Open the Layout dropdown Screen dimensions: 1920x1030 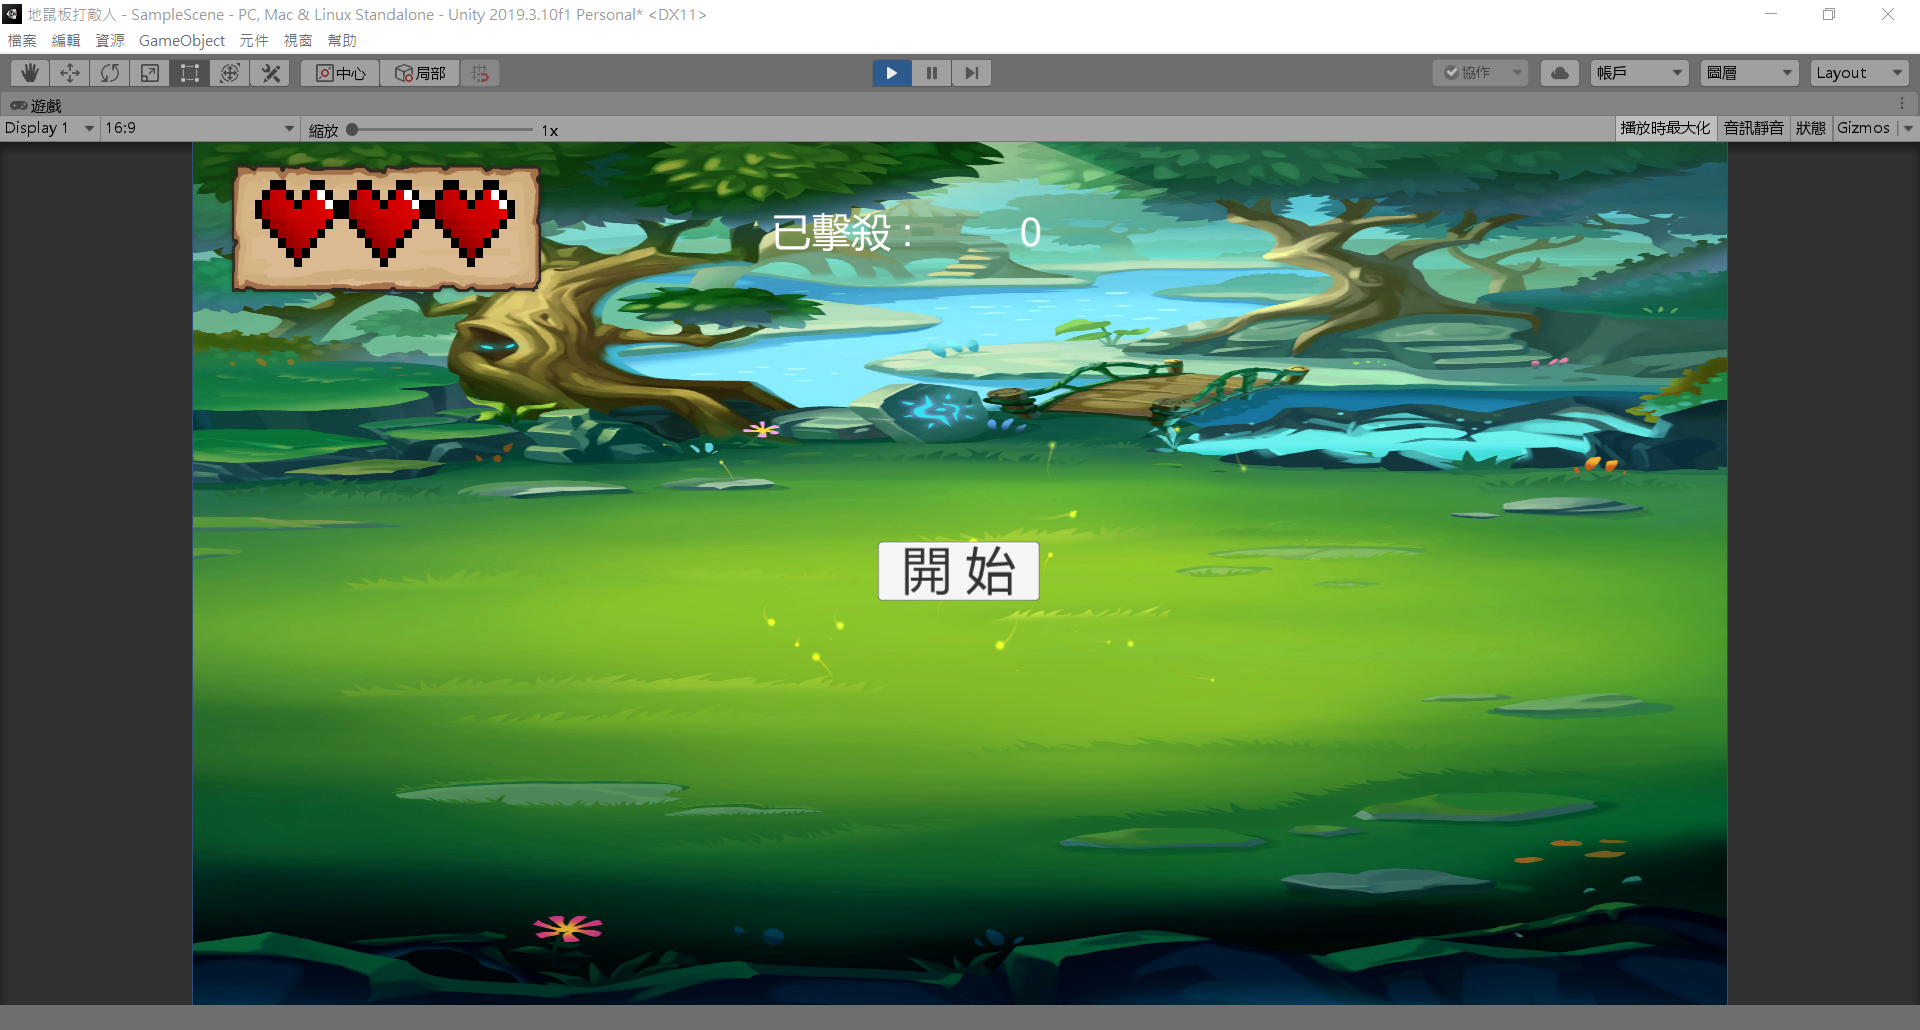(1857, 72)
